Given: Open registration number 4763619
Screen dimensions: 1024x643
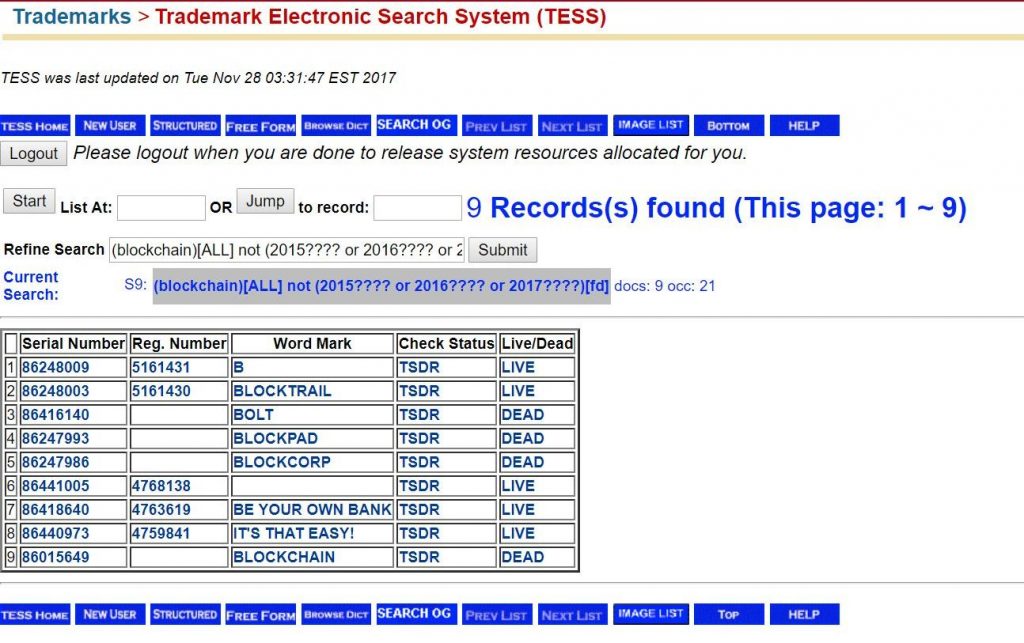Looking at the screenshot, I should coord(161,510).
